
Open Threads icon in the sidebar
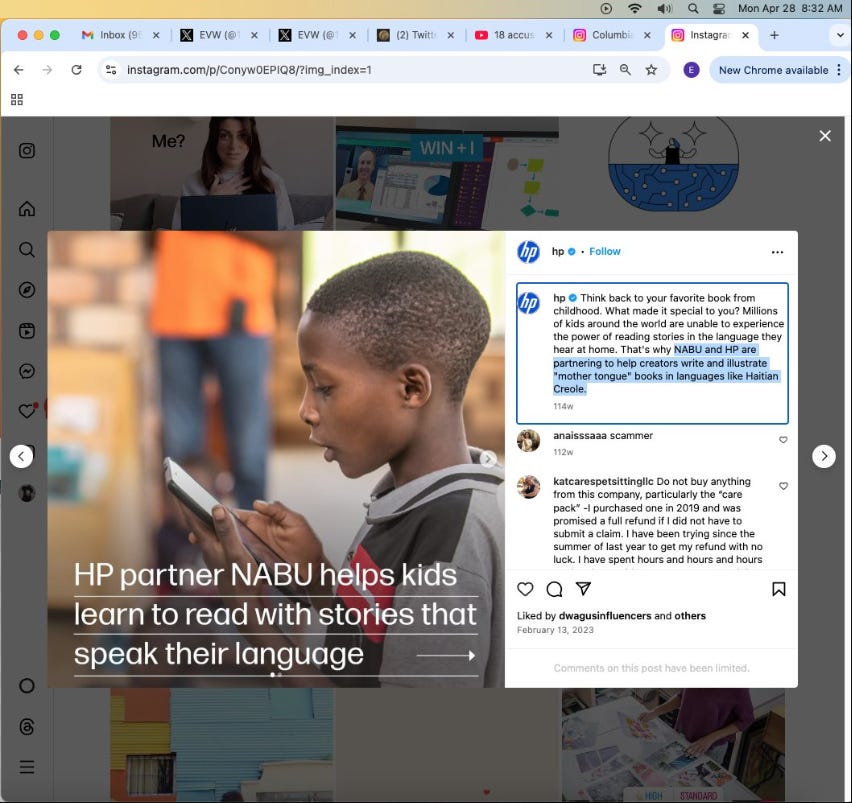pyautogui.click(x=27, y=726)
